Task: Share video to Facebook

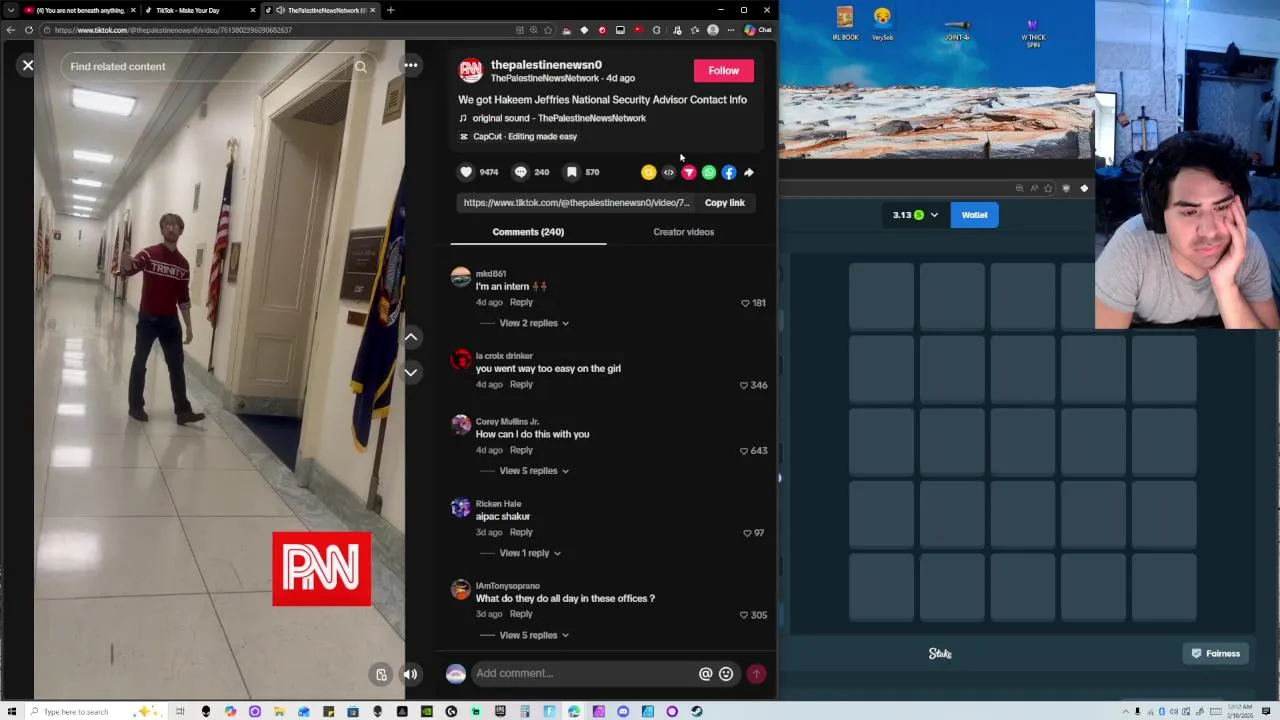Action: coord(728,172)
